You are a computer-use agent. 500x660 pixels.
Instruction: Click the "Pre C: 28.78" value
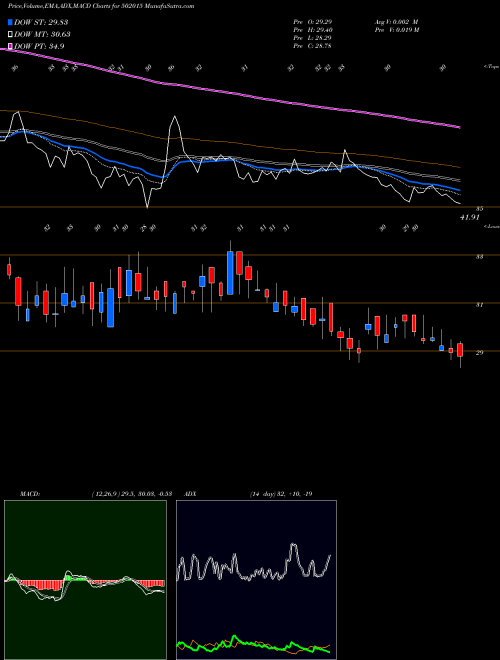point(313,46)
